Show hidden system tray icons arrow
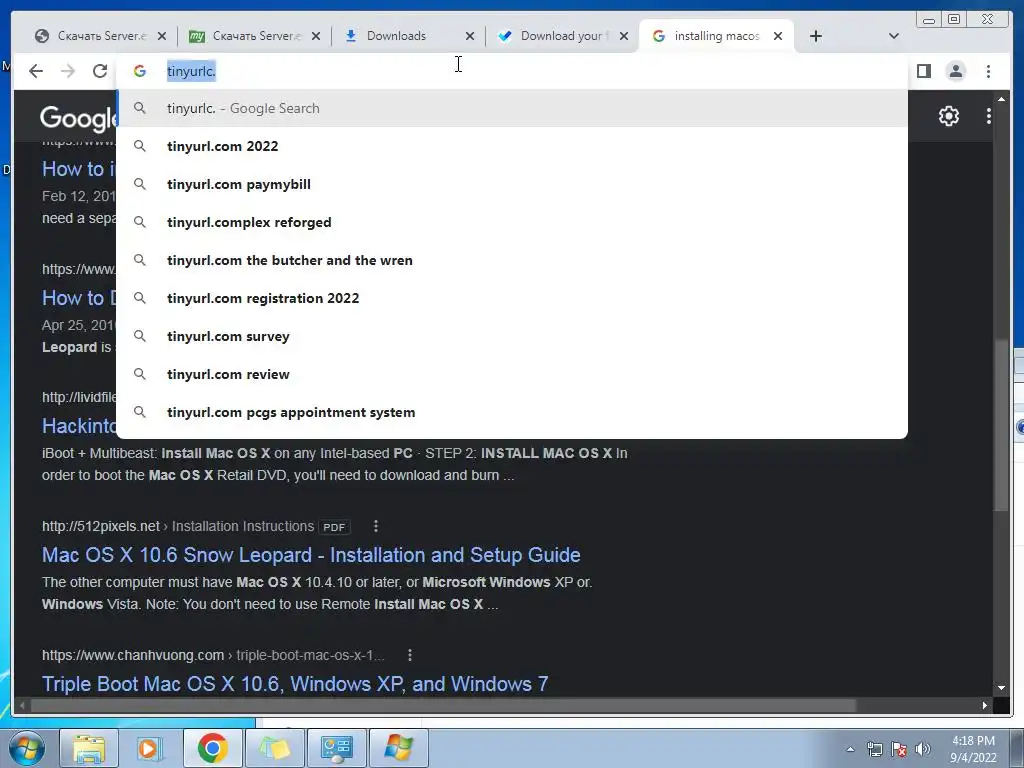This screenshot has height=768, width=1024. pyautogui.click(x=850, y=750)
